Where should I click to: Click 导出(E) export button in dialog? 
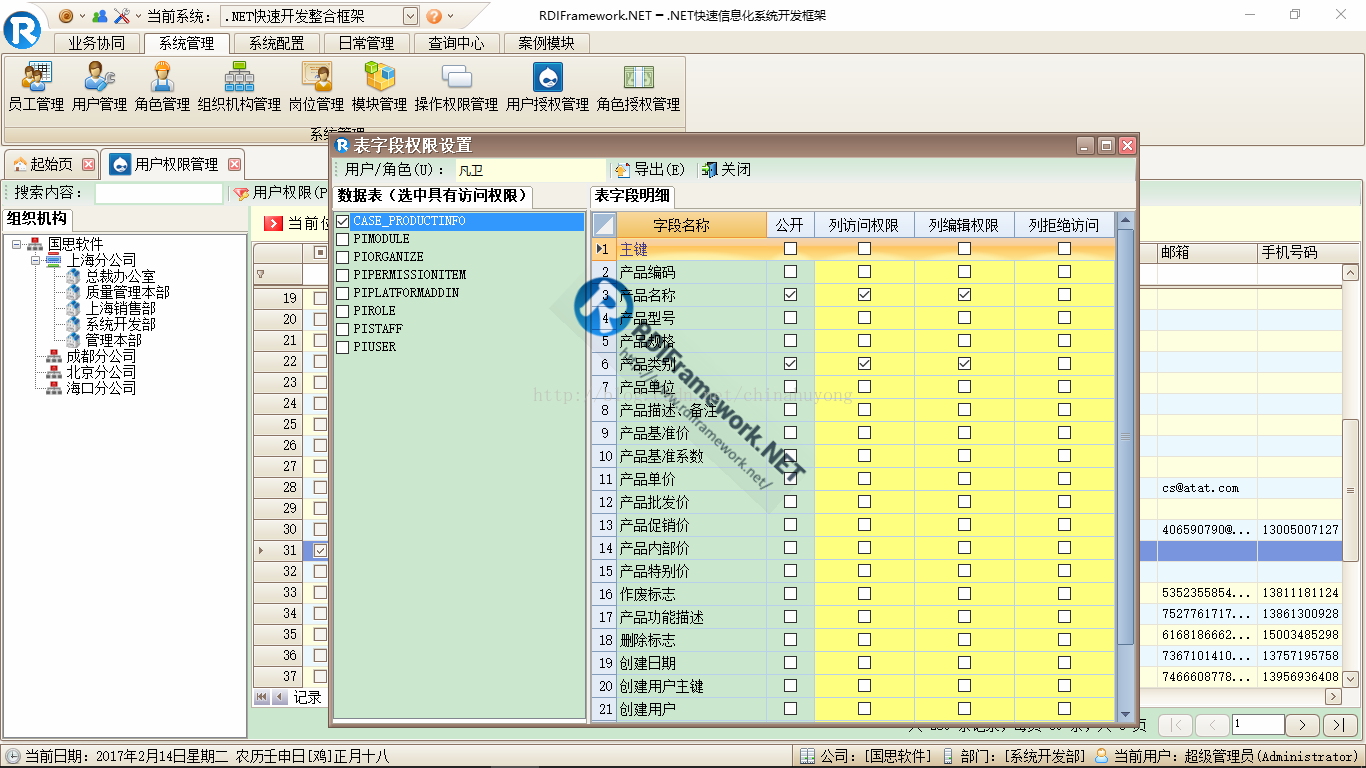650,170
